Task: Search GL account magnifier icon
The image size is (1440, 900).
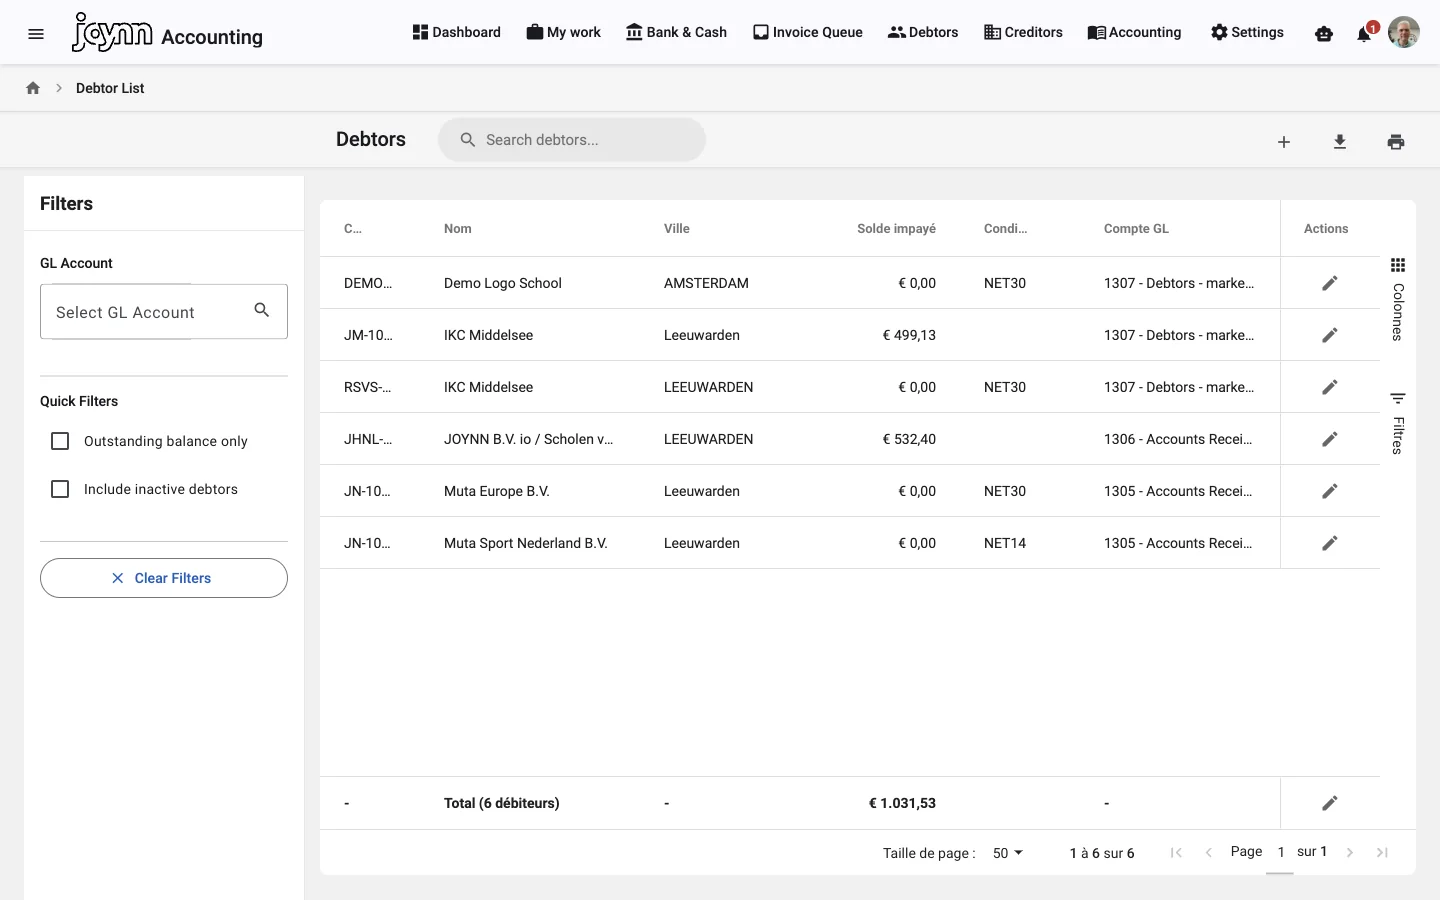Action: (x=262, y=311)
